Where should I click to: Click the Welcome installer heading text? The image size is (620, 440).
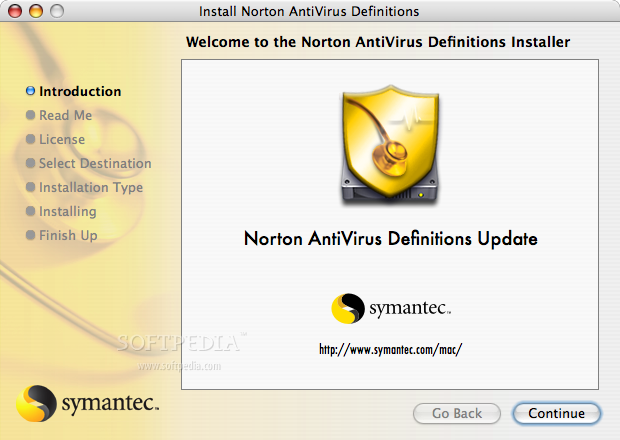(x=378, y=42)
